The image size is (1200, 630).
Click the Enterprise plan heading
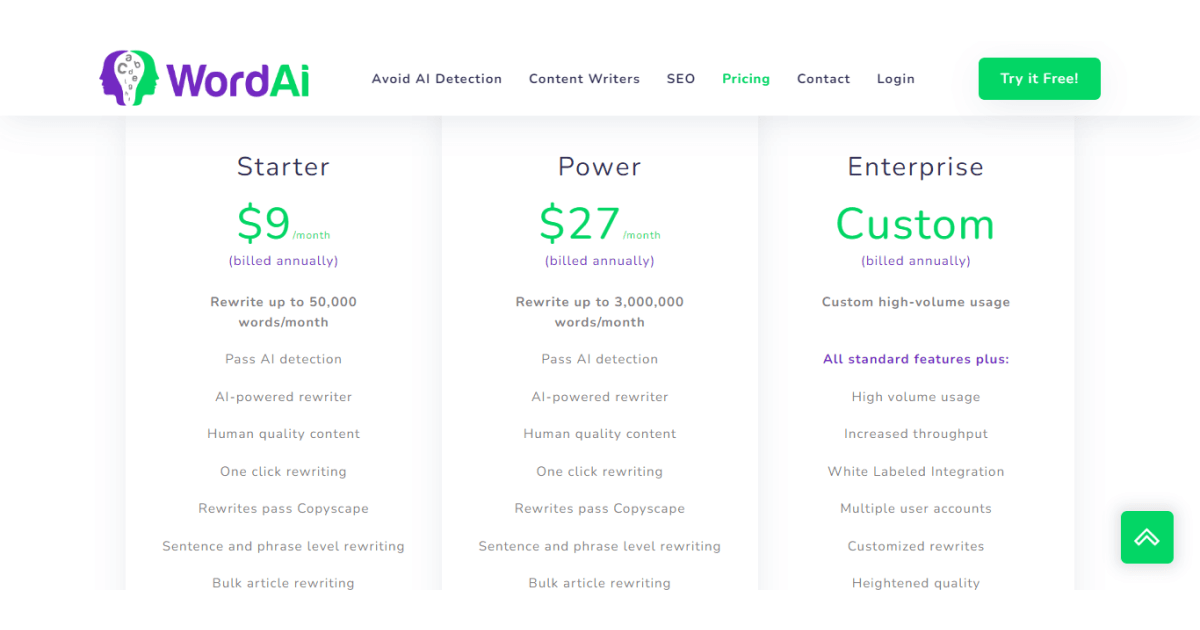pos(916,166)
